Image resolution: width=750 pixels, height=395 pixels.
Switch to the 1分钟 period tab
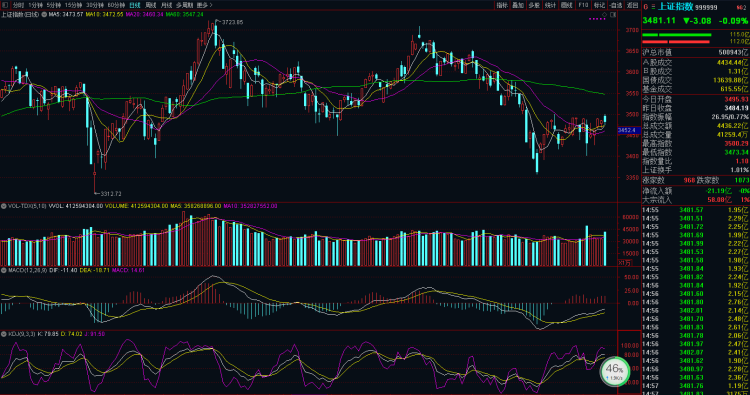pos(35,5)
